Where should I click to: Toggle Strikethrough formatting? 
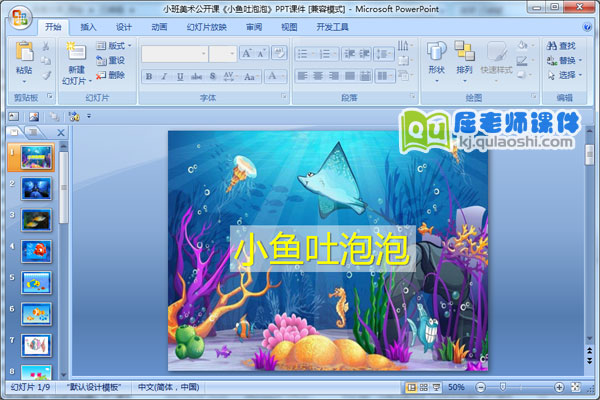[196, 77]
